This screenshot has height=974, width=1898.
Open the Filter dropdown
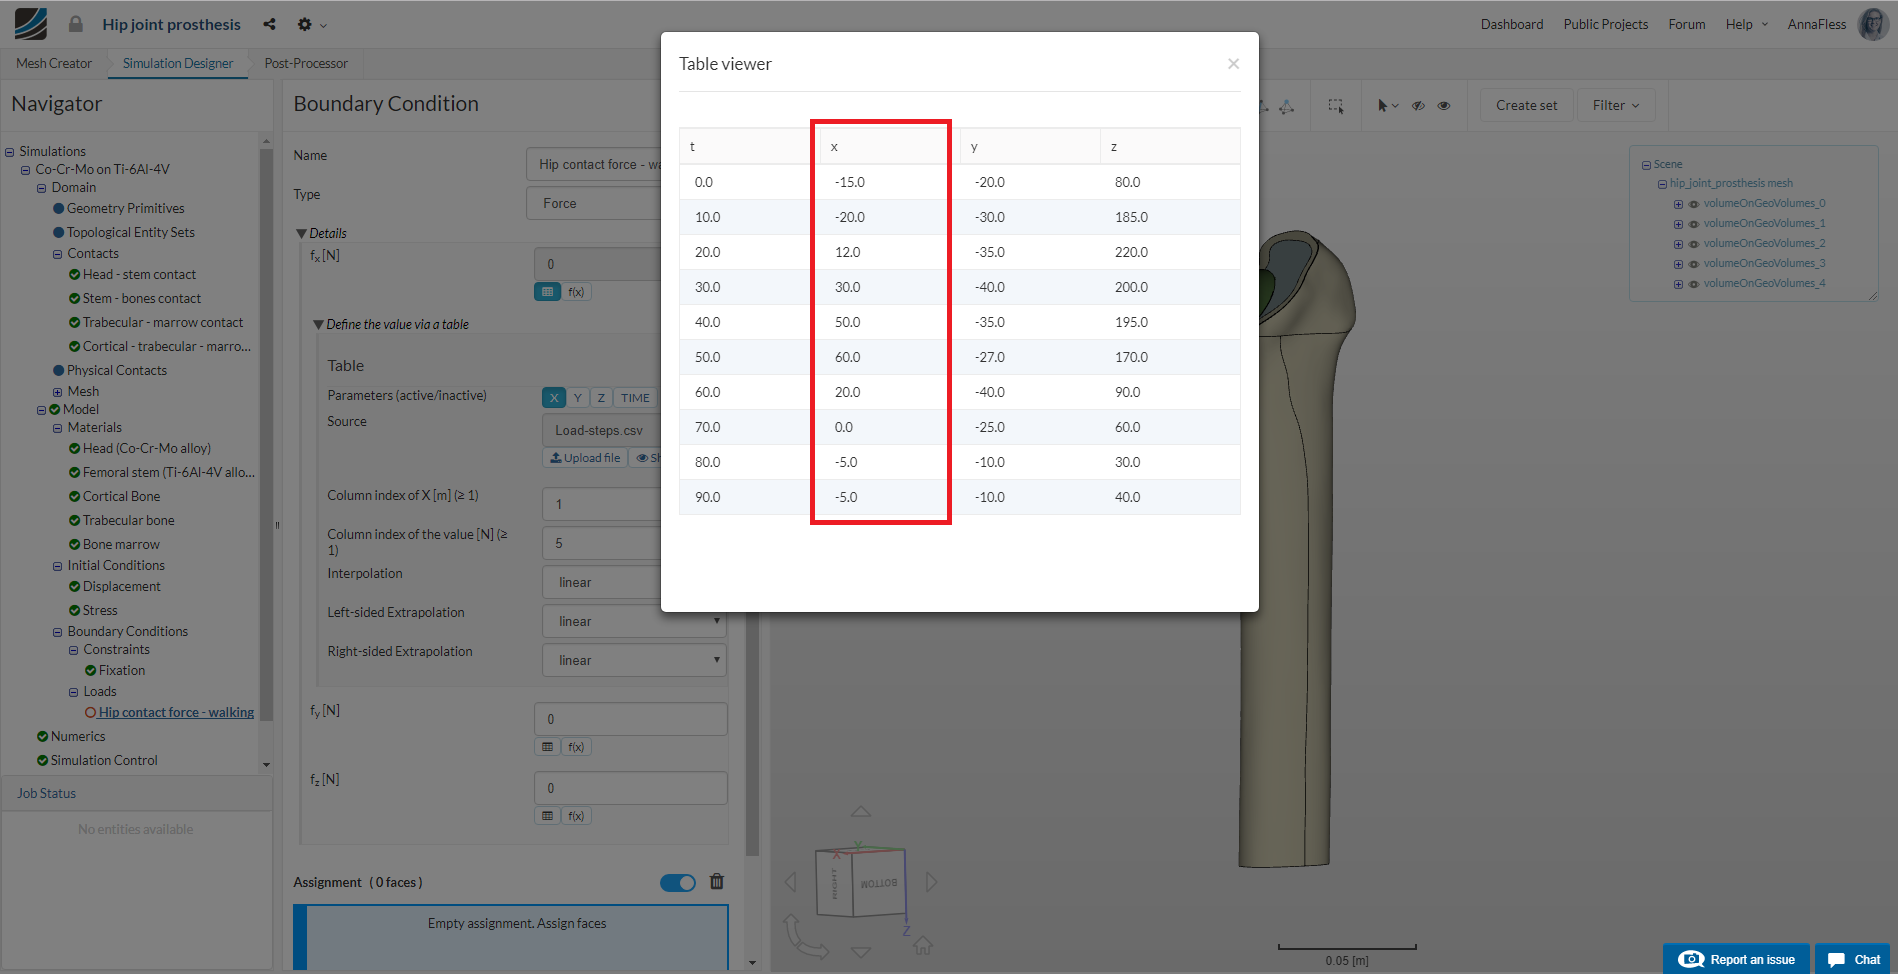click(x=1616, y=105)
